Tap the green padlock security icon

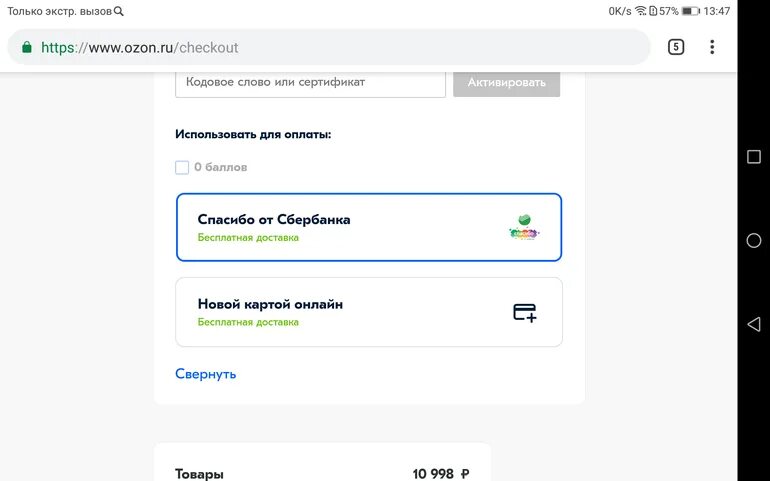pos(27,47)
